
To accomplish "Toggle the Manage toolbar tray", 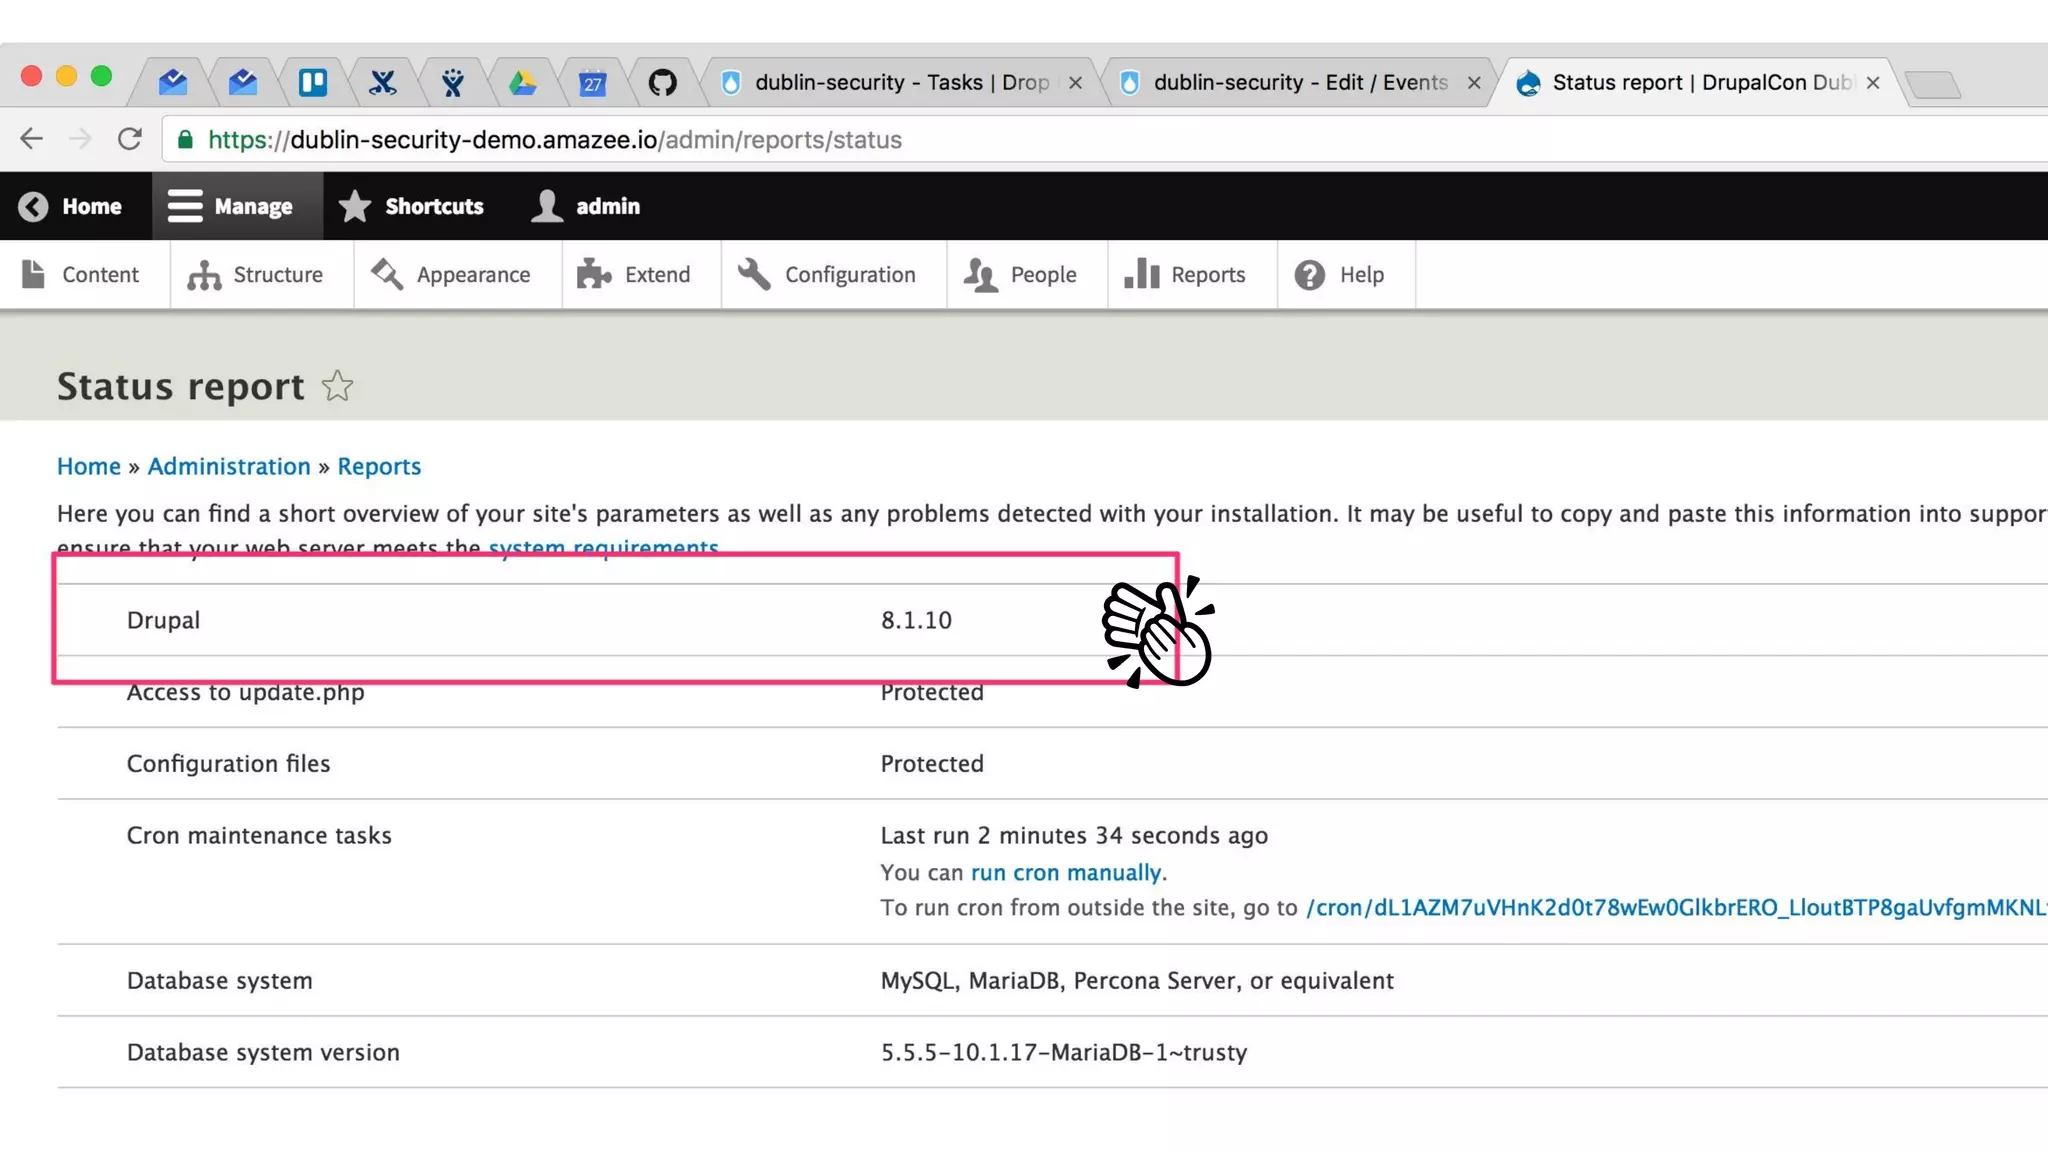I will click(x=232, y=206).
